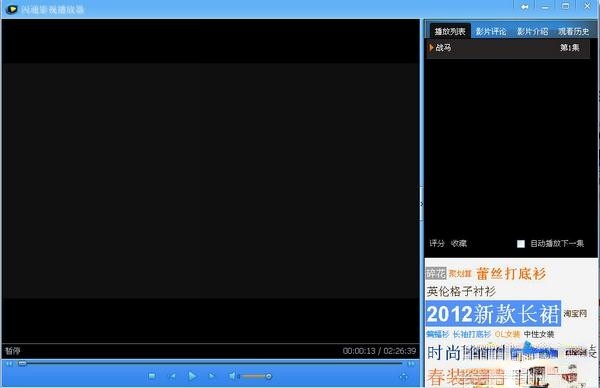Minimize the player window
Viewport: 600px width, 388px height.
click(x=545, y=7)
